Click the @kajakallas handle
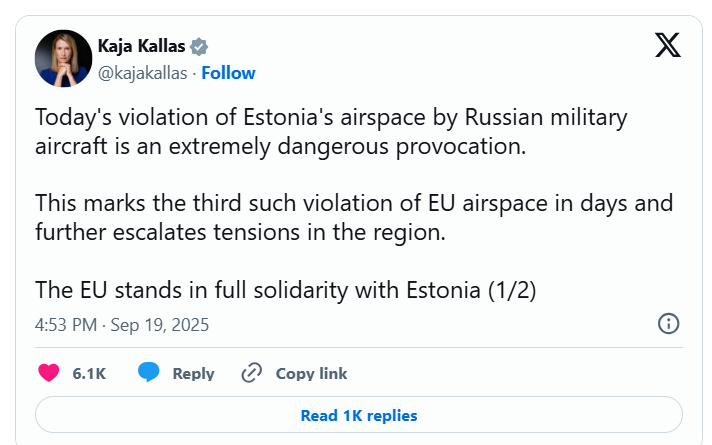This screenshot has height=445, width=712. tap(143, 72)
